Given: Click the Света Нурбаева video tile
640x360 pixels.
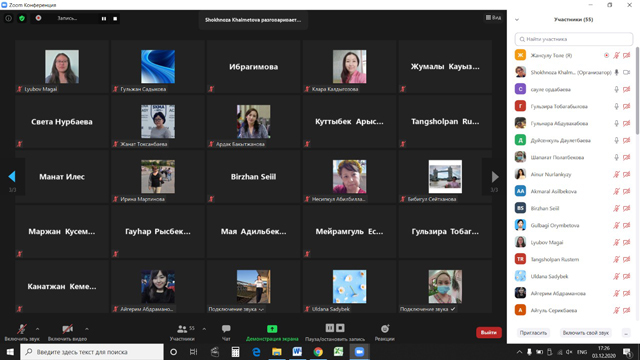Looking at the screenshot, I should [62, 122].
